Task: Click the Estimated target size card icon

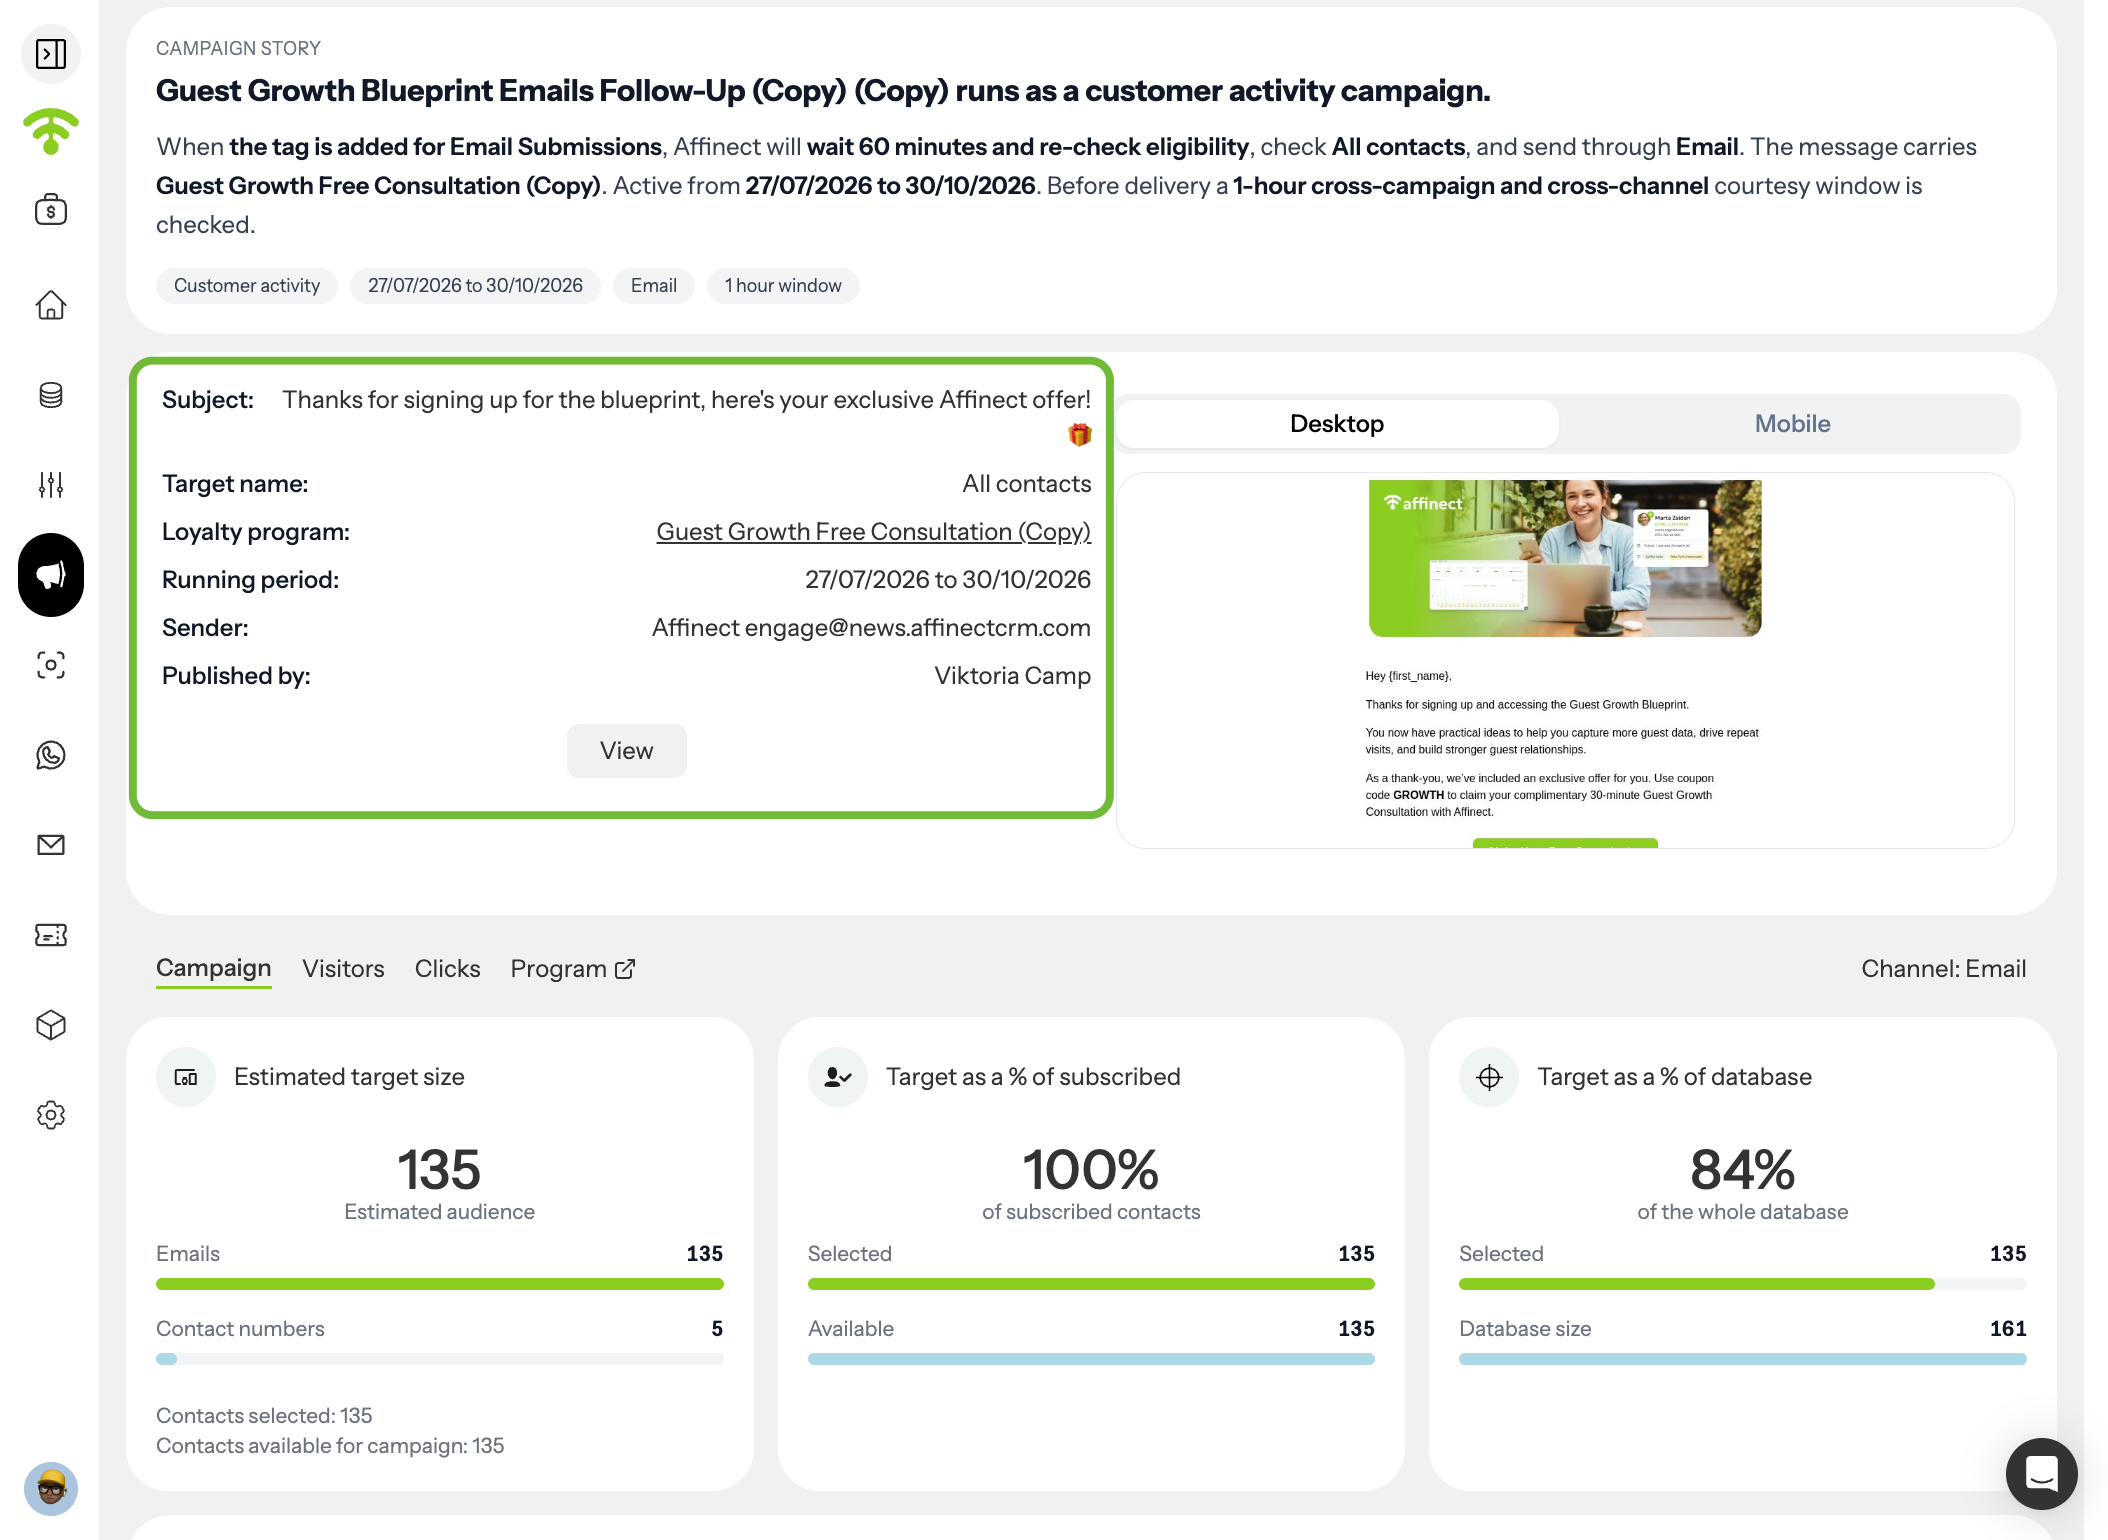Action: pos(186,1077)
